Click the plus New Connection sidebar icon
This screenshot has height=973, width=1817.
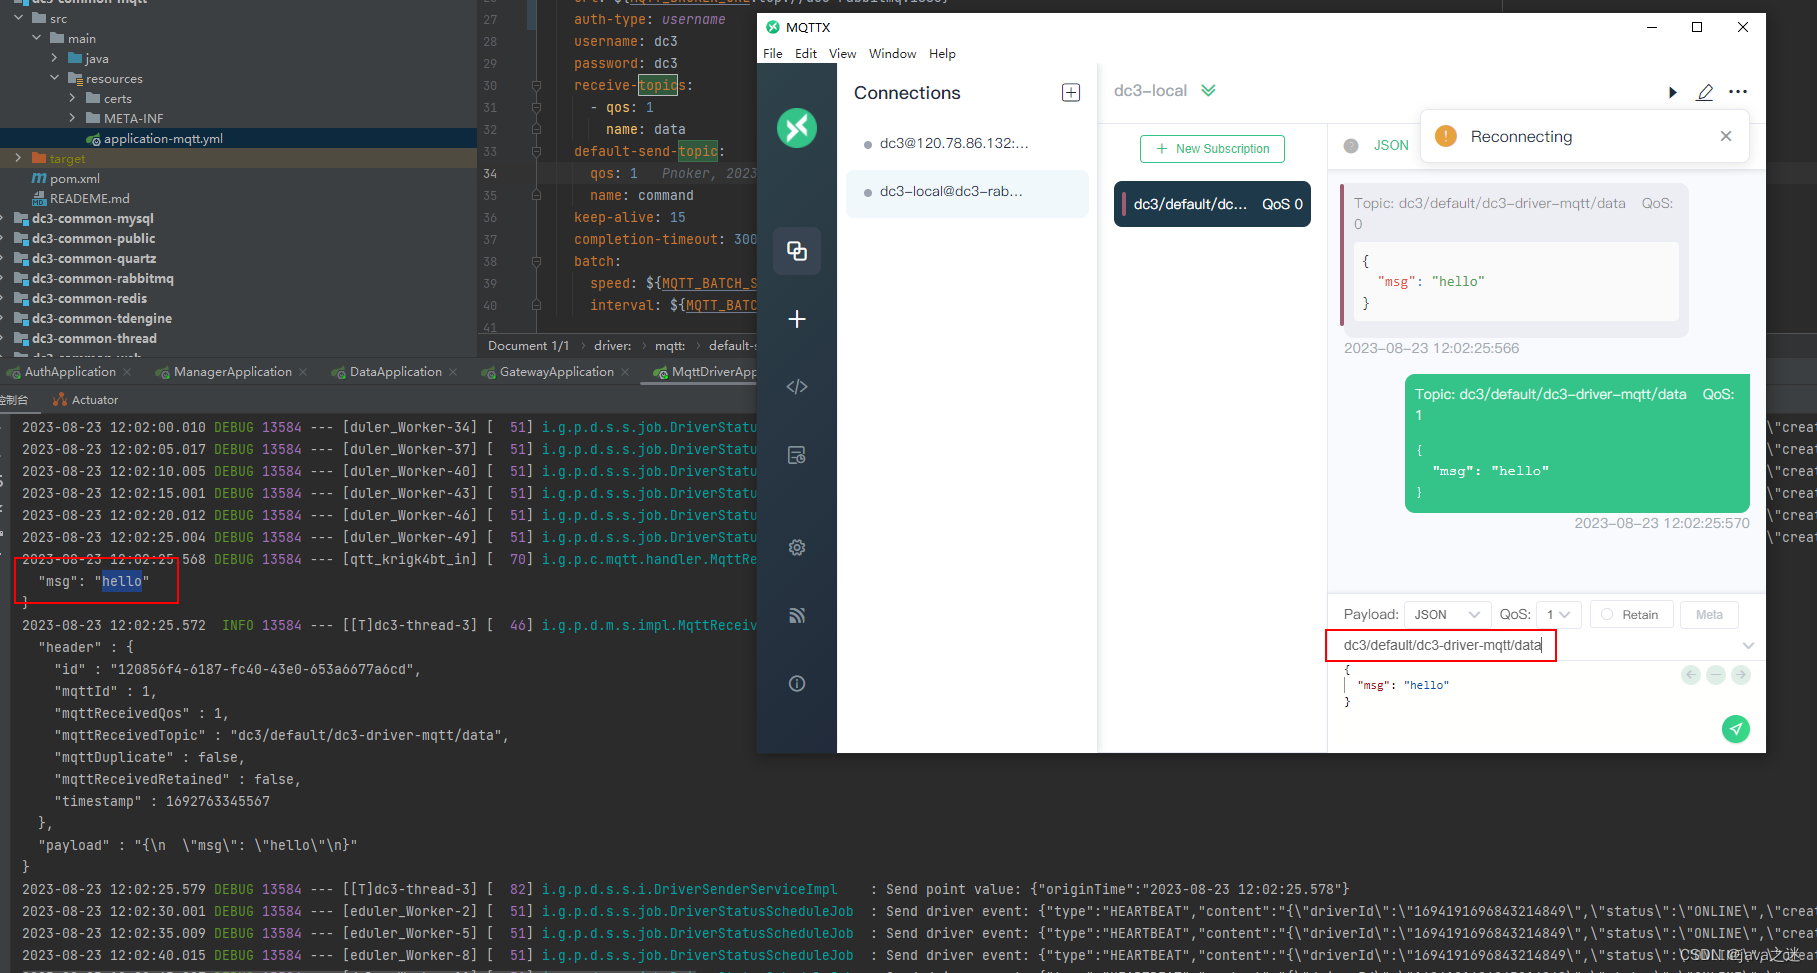tap(797, 319)
